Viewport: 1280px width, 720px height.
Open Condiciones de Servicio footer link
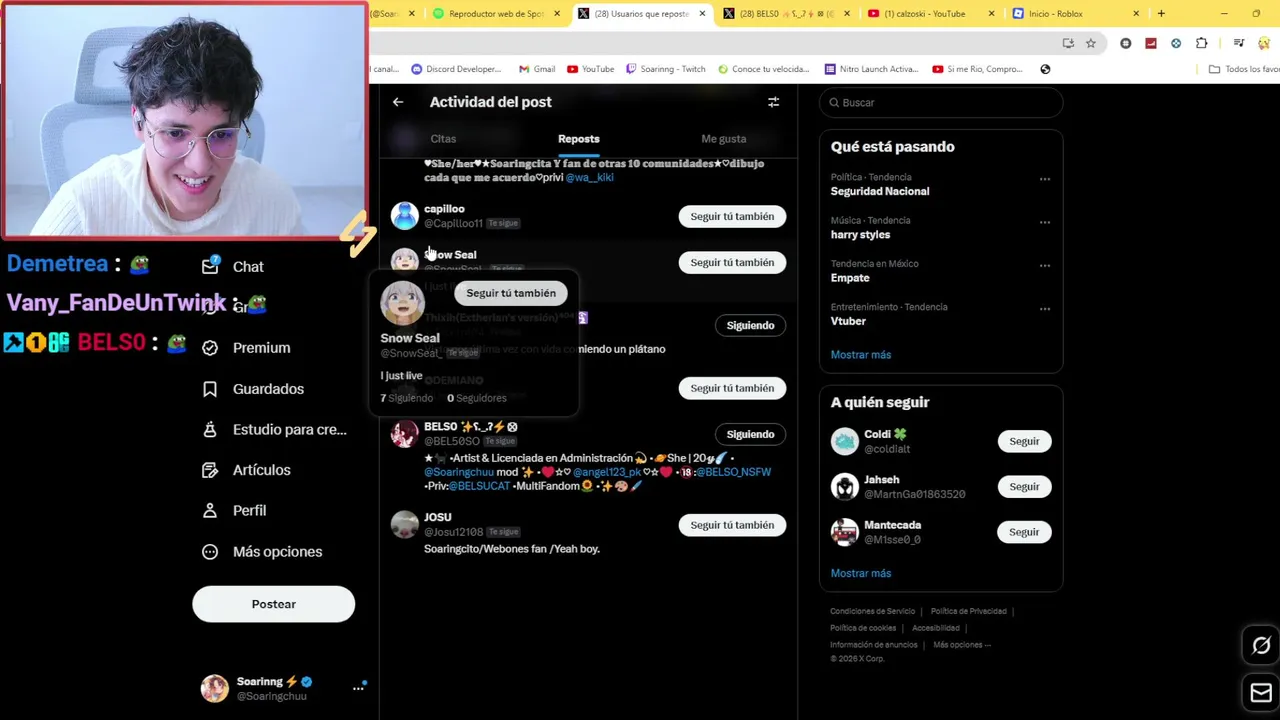click(x=872, y=611)
